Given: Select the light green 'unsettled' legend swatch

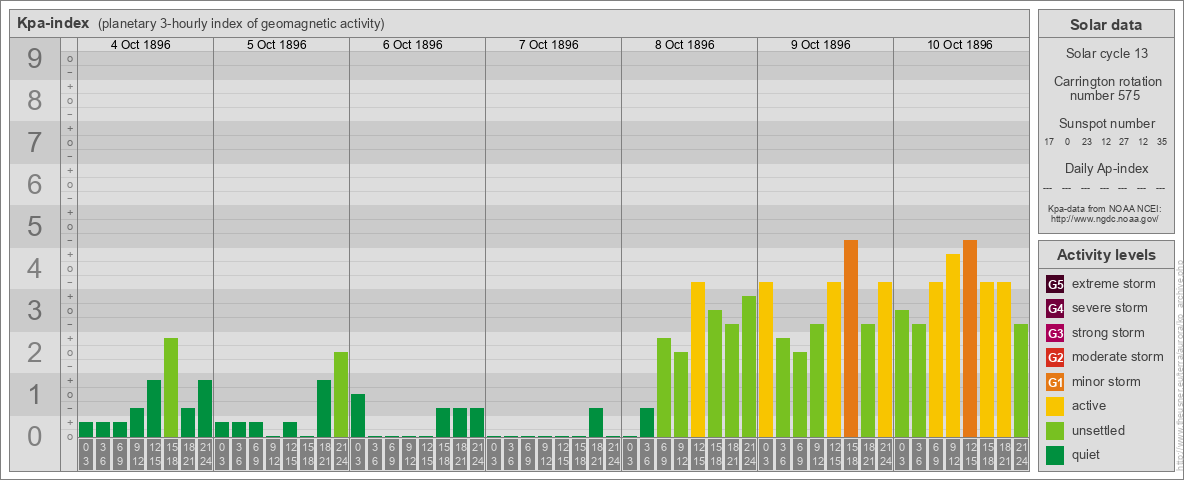Looking at the screenshot, I should [1055, 431].
